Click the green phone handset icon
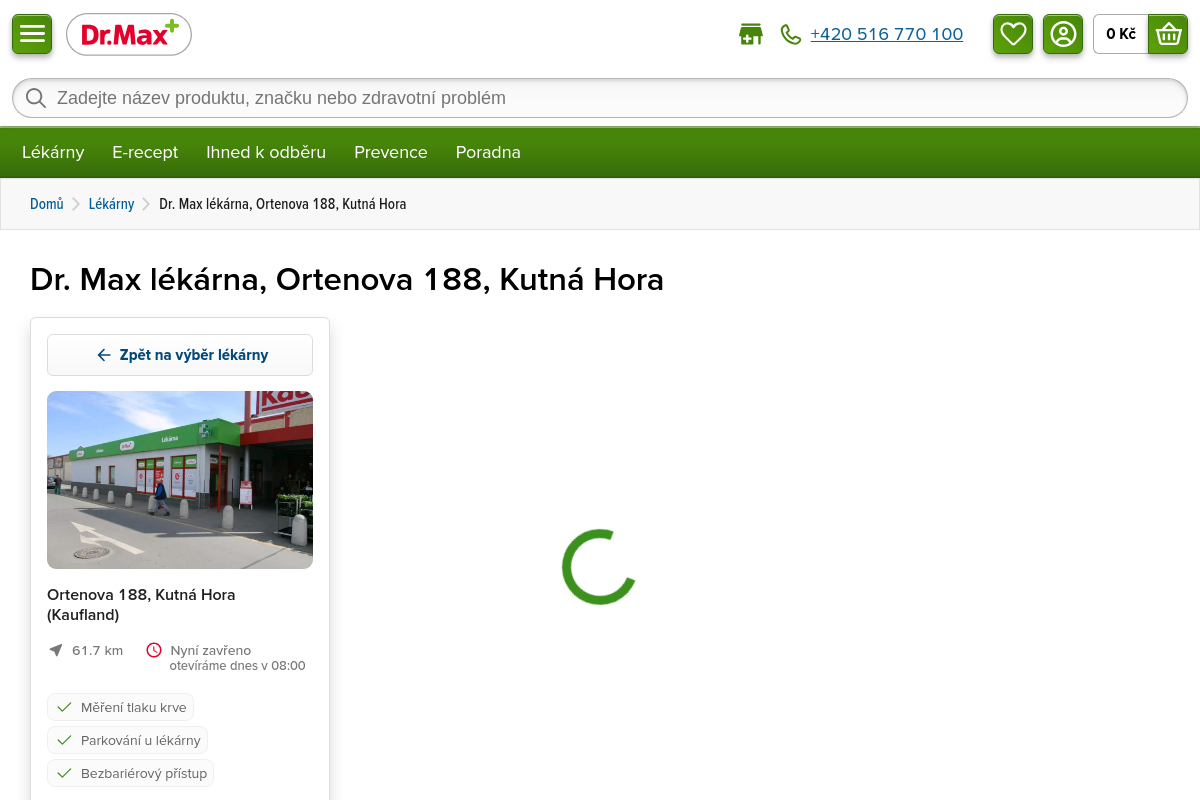 pyautogui.click(x=791, y=35)
